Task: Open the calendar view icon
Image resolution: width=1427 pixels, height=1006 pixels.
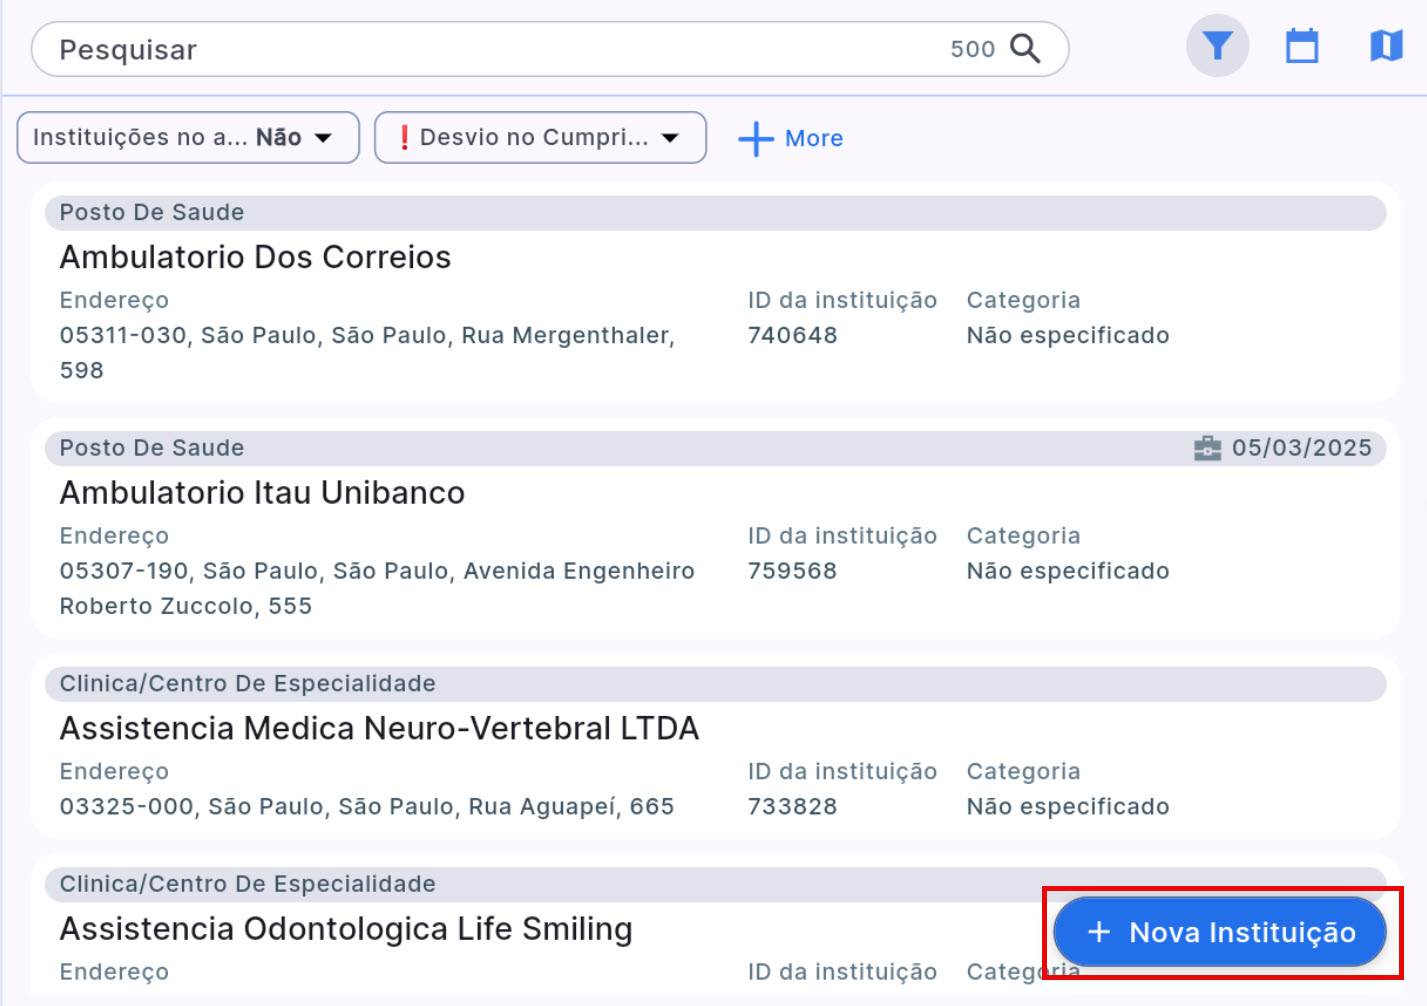Action: (x=1301, y=46)
